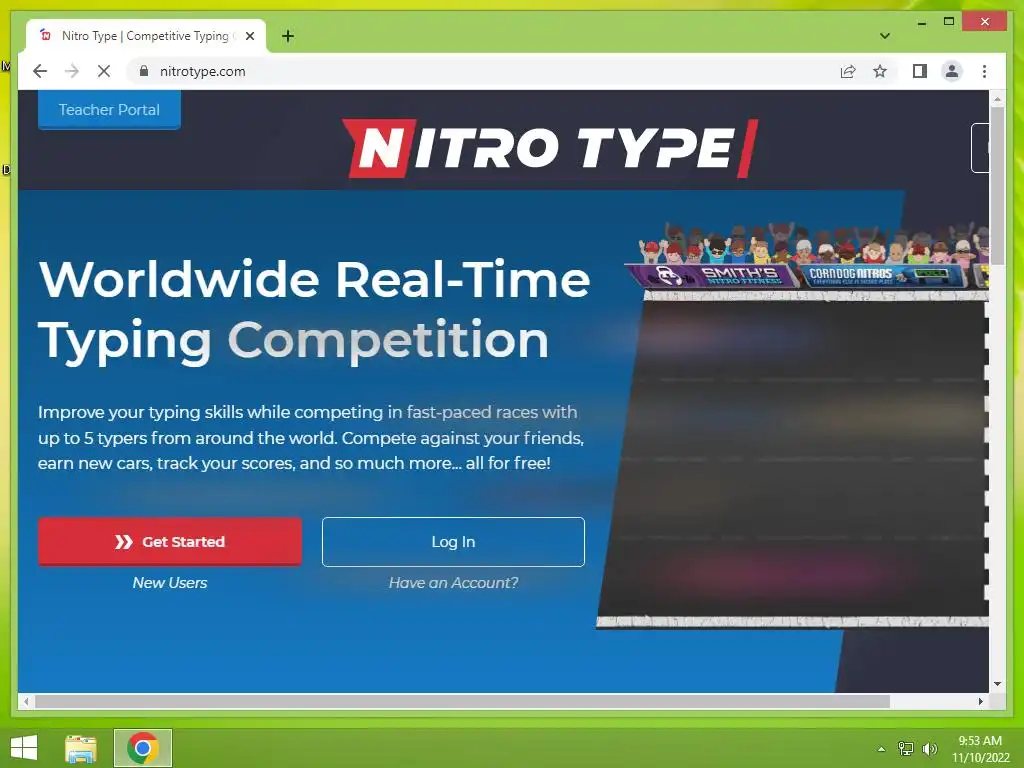Share this page icon in address bar
The image size is (1024, 768).
848,71
